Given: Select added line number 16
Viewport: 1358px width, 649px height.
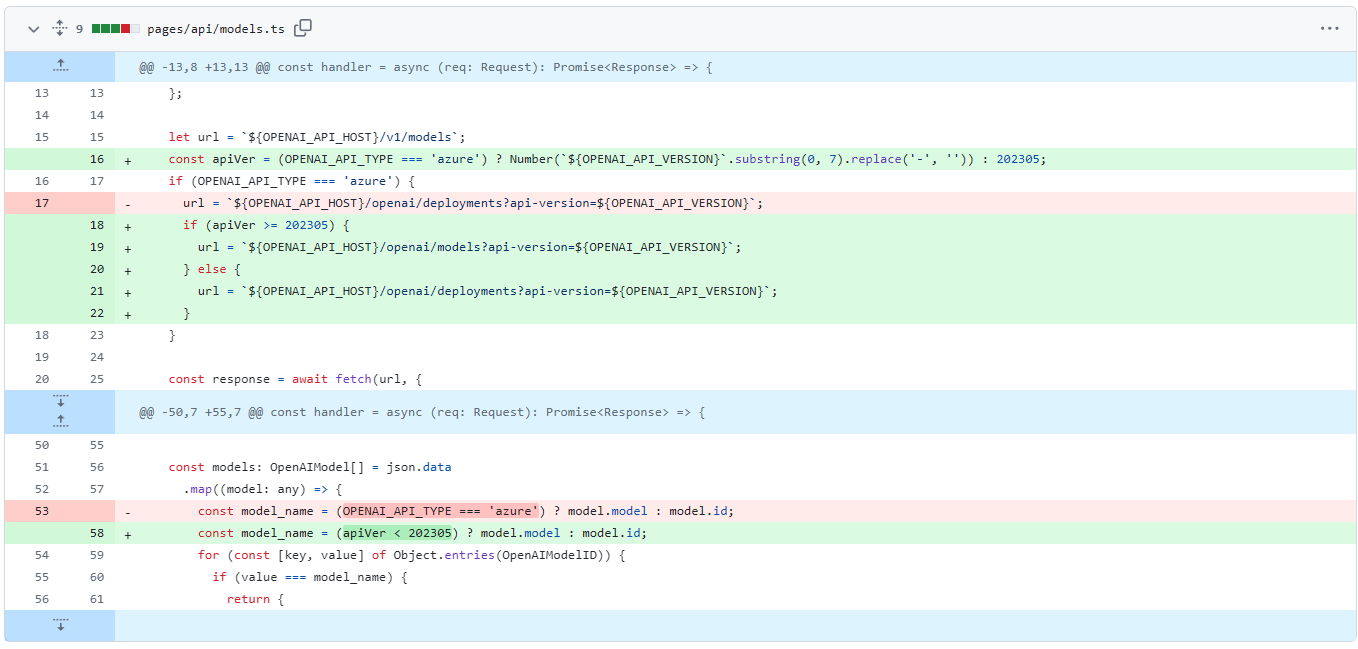Looking at the screenshot, I should 97,158.
